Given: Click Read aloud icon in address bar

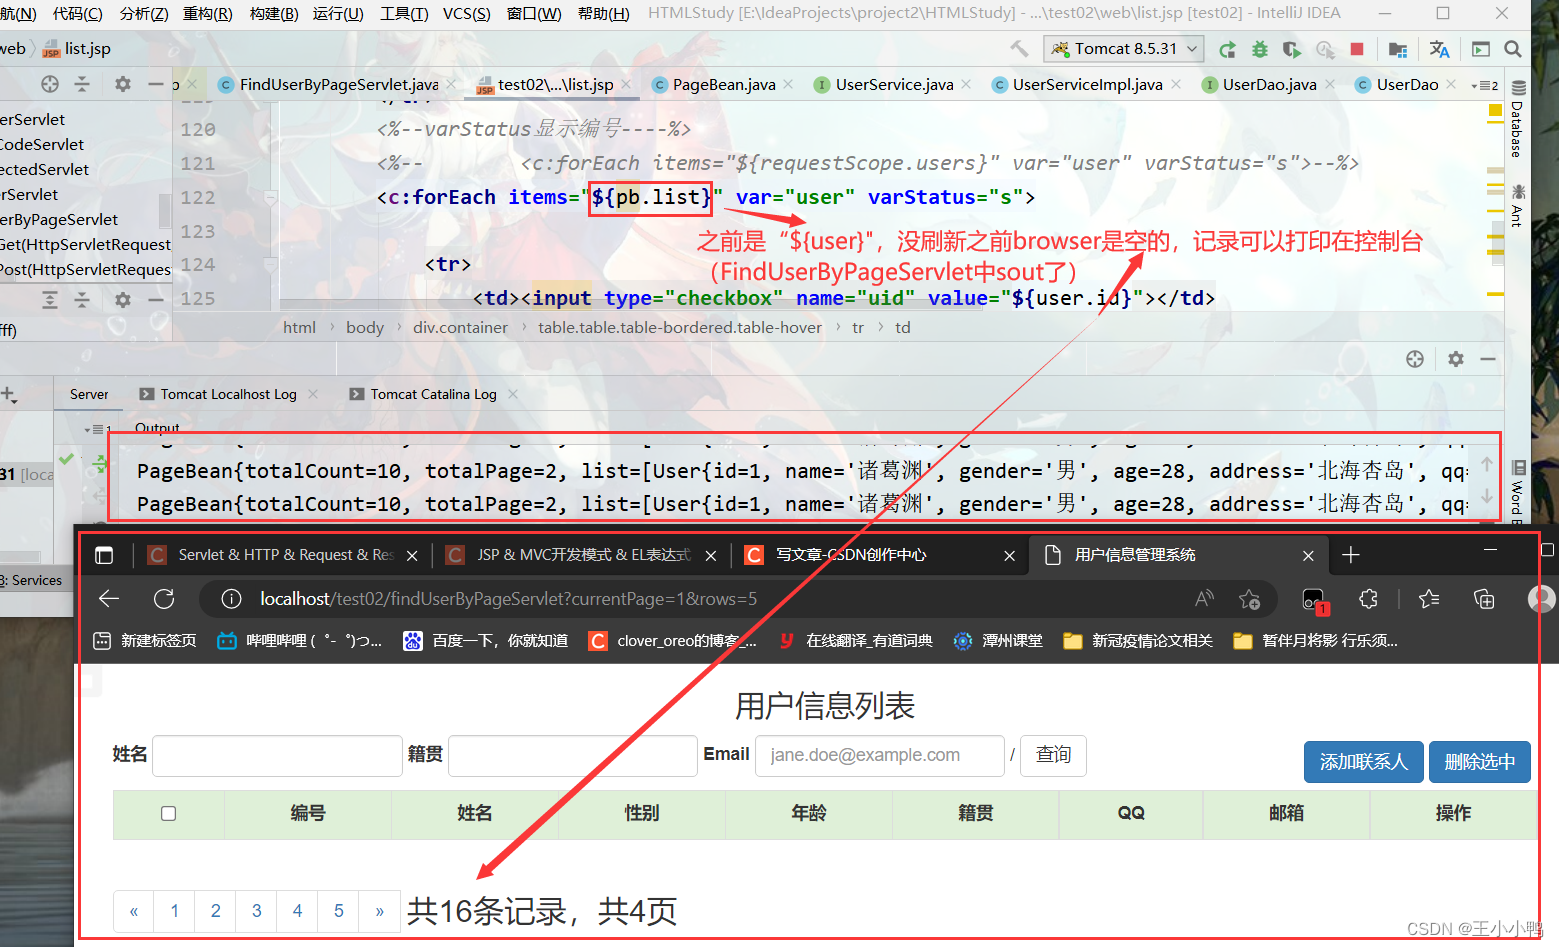Looking at the screenshot, I should pos(1204,598).
